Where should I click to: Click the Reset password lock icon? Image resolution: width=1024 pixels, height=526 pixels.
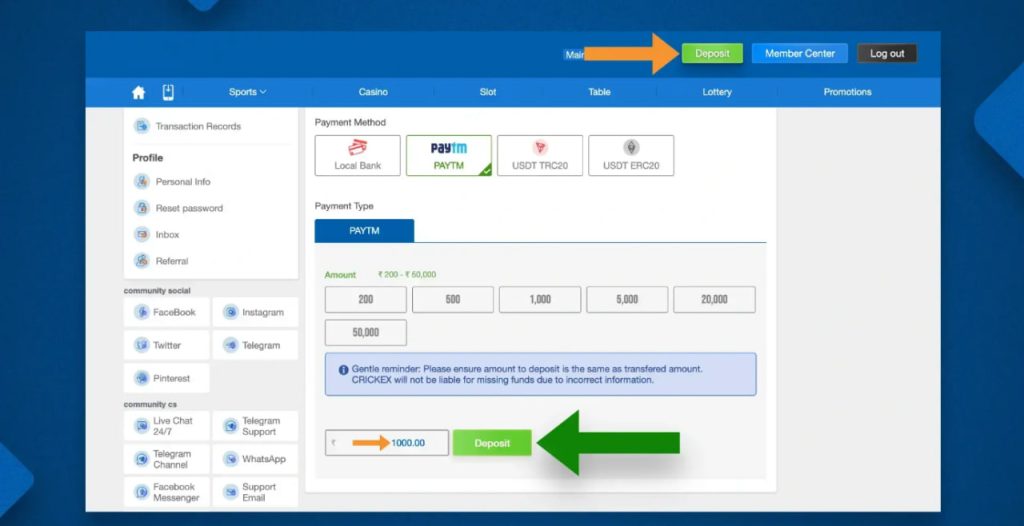tap(142, 208)
